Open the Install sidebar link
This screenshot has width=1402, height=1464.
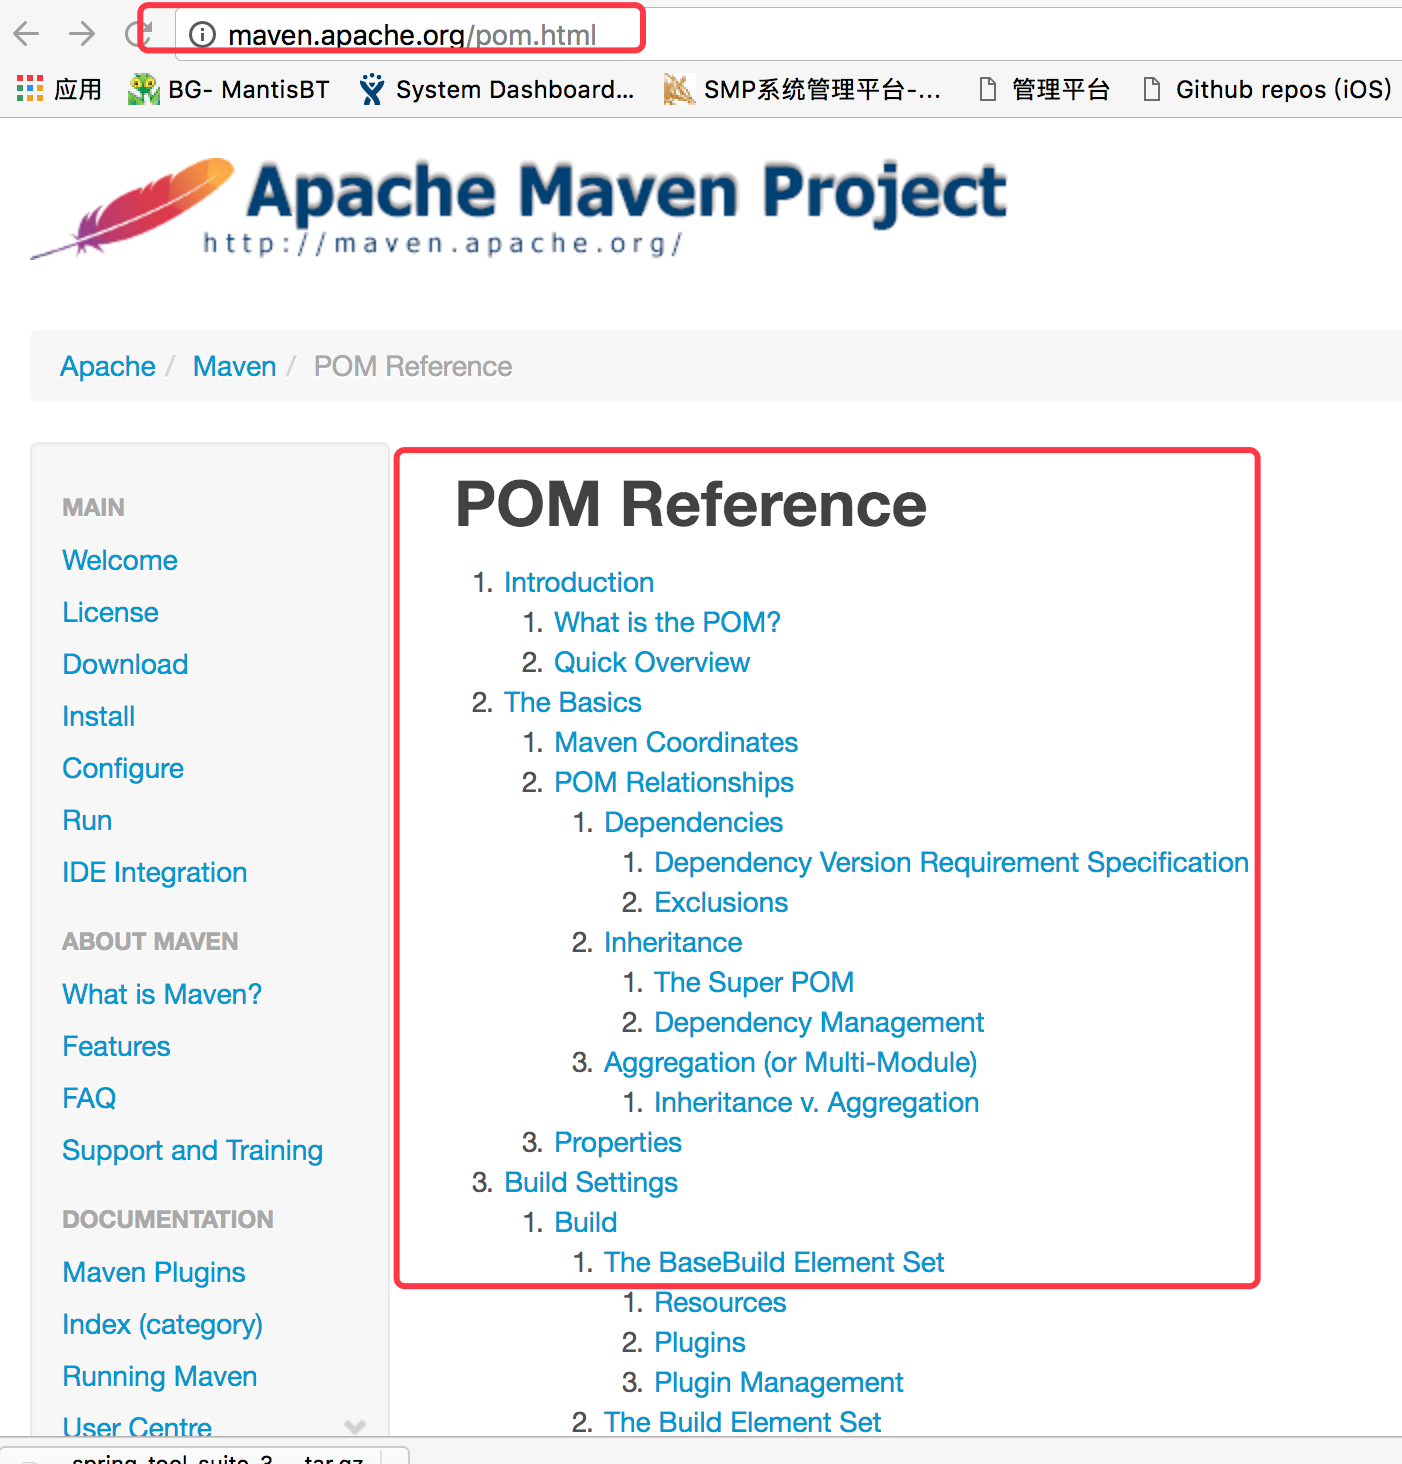coord(98,716)
